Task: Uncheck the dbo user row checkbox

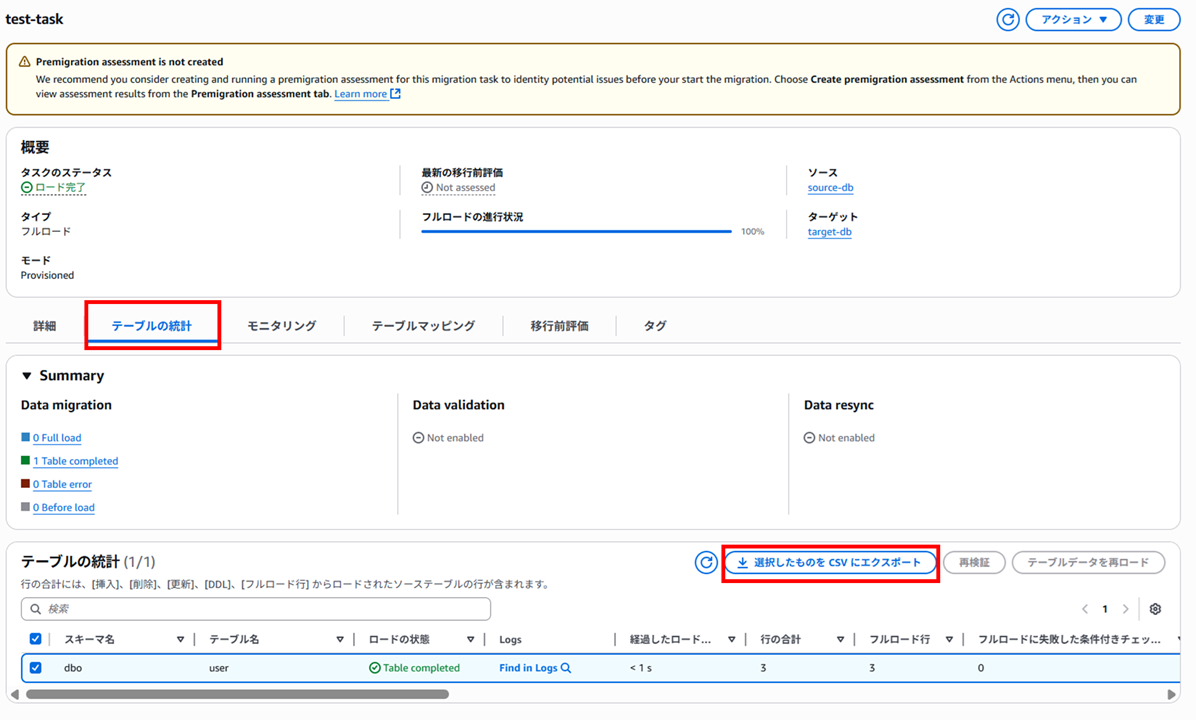Action: click(36, 667)
